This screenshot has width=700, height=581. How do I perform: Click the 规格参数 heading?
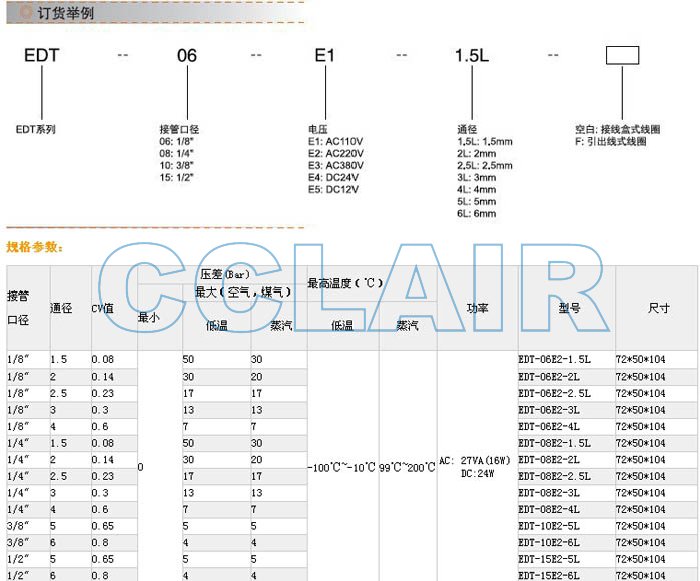35,246
